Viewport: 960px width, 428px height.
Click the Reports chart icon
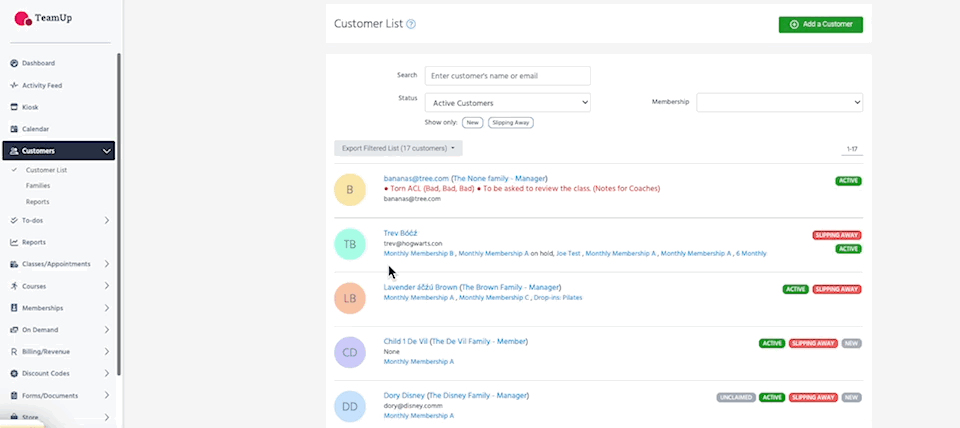tap(14, 242)
